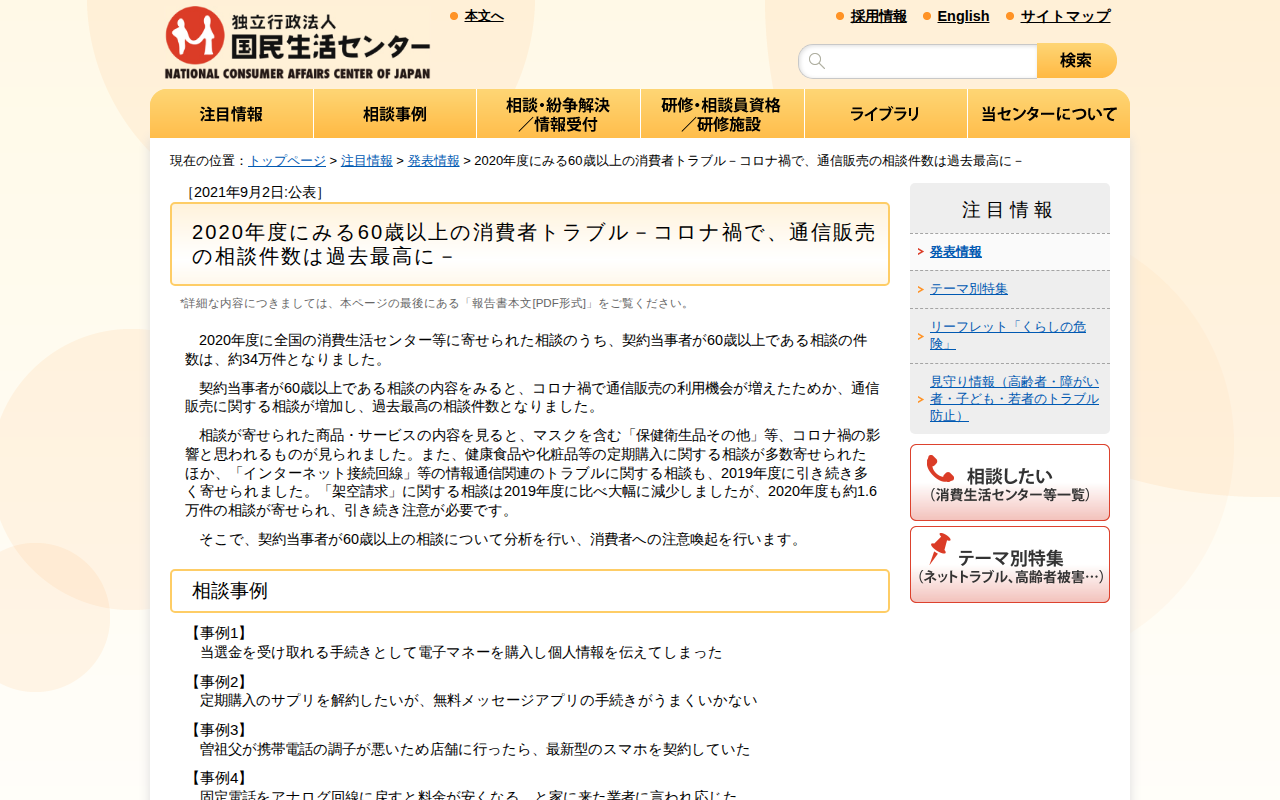1280x800 pixels.
Task: Select 当センターについて in the navigation bar
Action: tap(1048, 113)
